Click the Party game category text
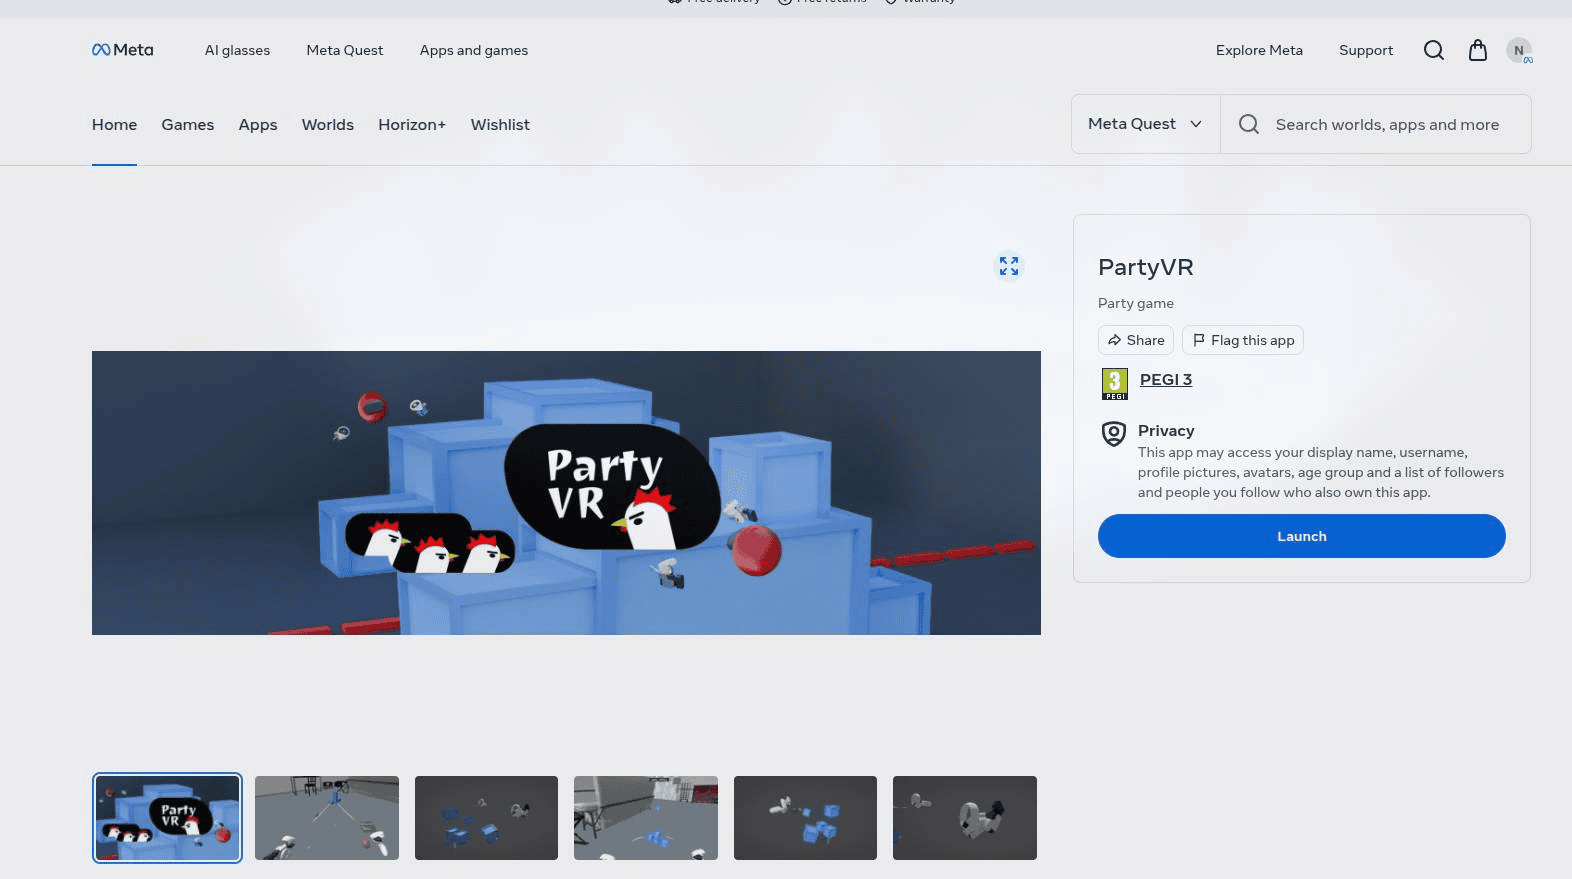 click(x=1136, y=303)
